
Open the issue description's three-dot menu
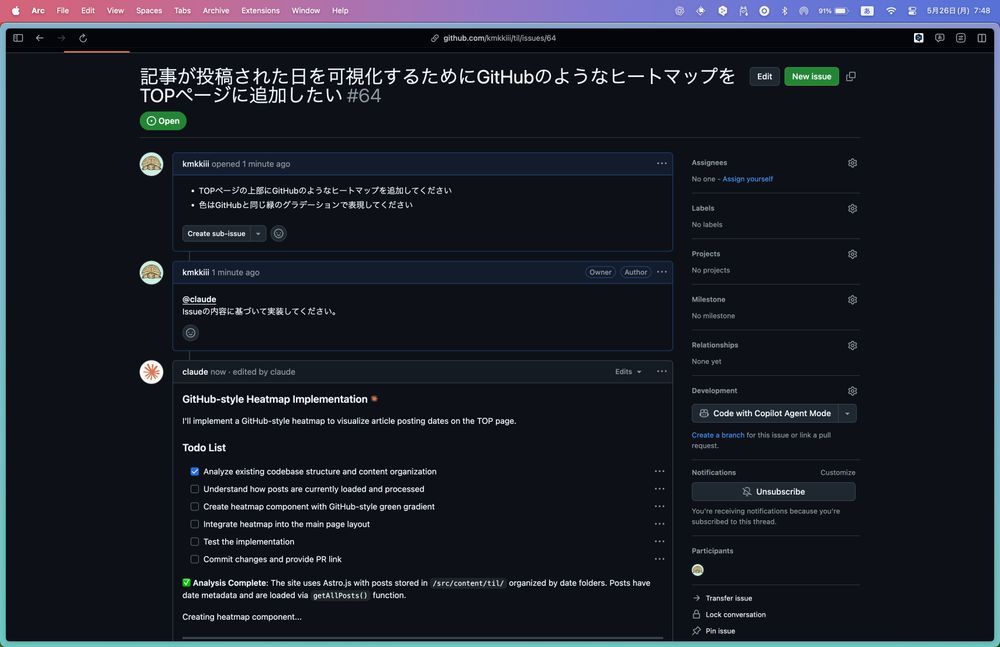[662, 164]
